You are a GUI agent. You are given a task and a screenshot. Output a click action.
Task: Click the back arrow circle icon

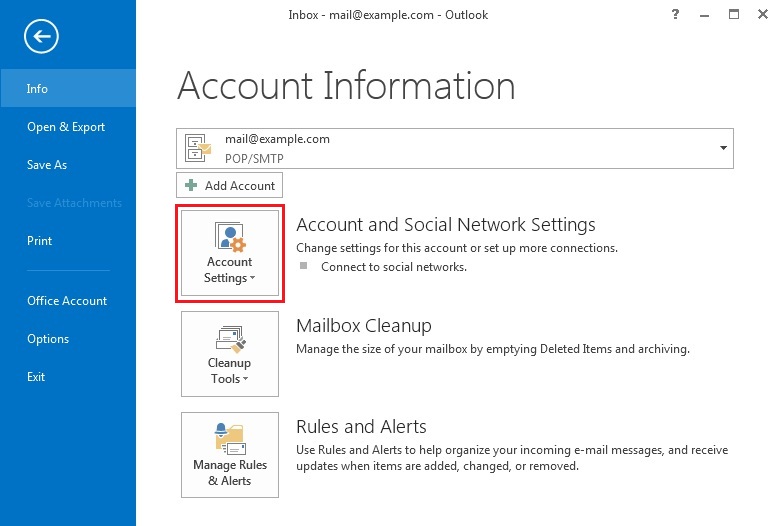tap(41, 36)
